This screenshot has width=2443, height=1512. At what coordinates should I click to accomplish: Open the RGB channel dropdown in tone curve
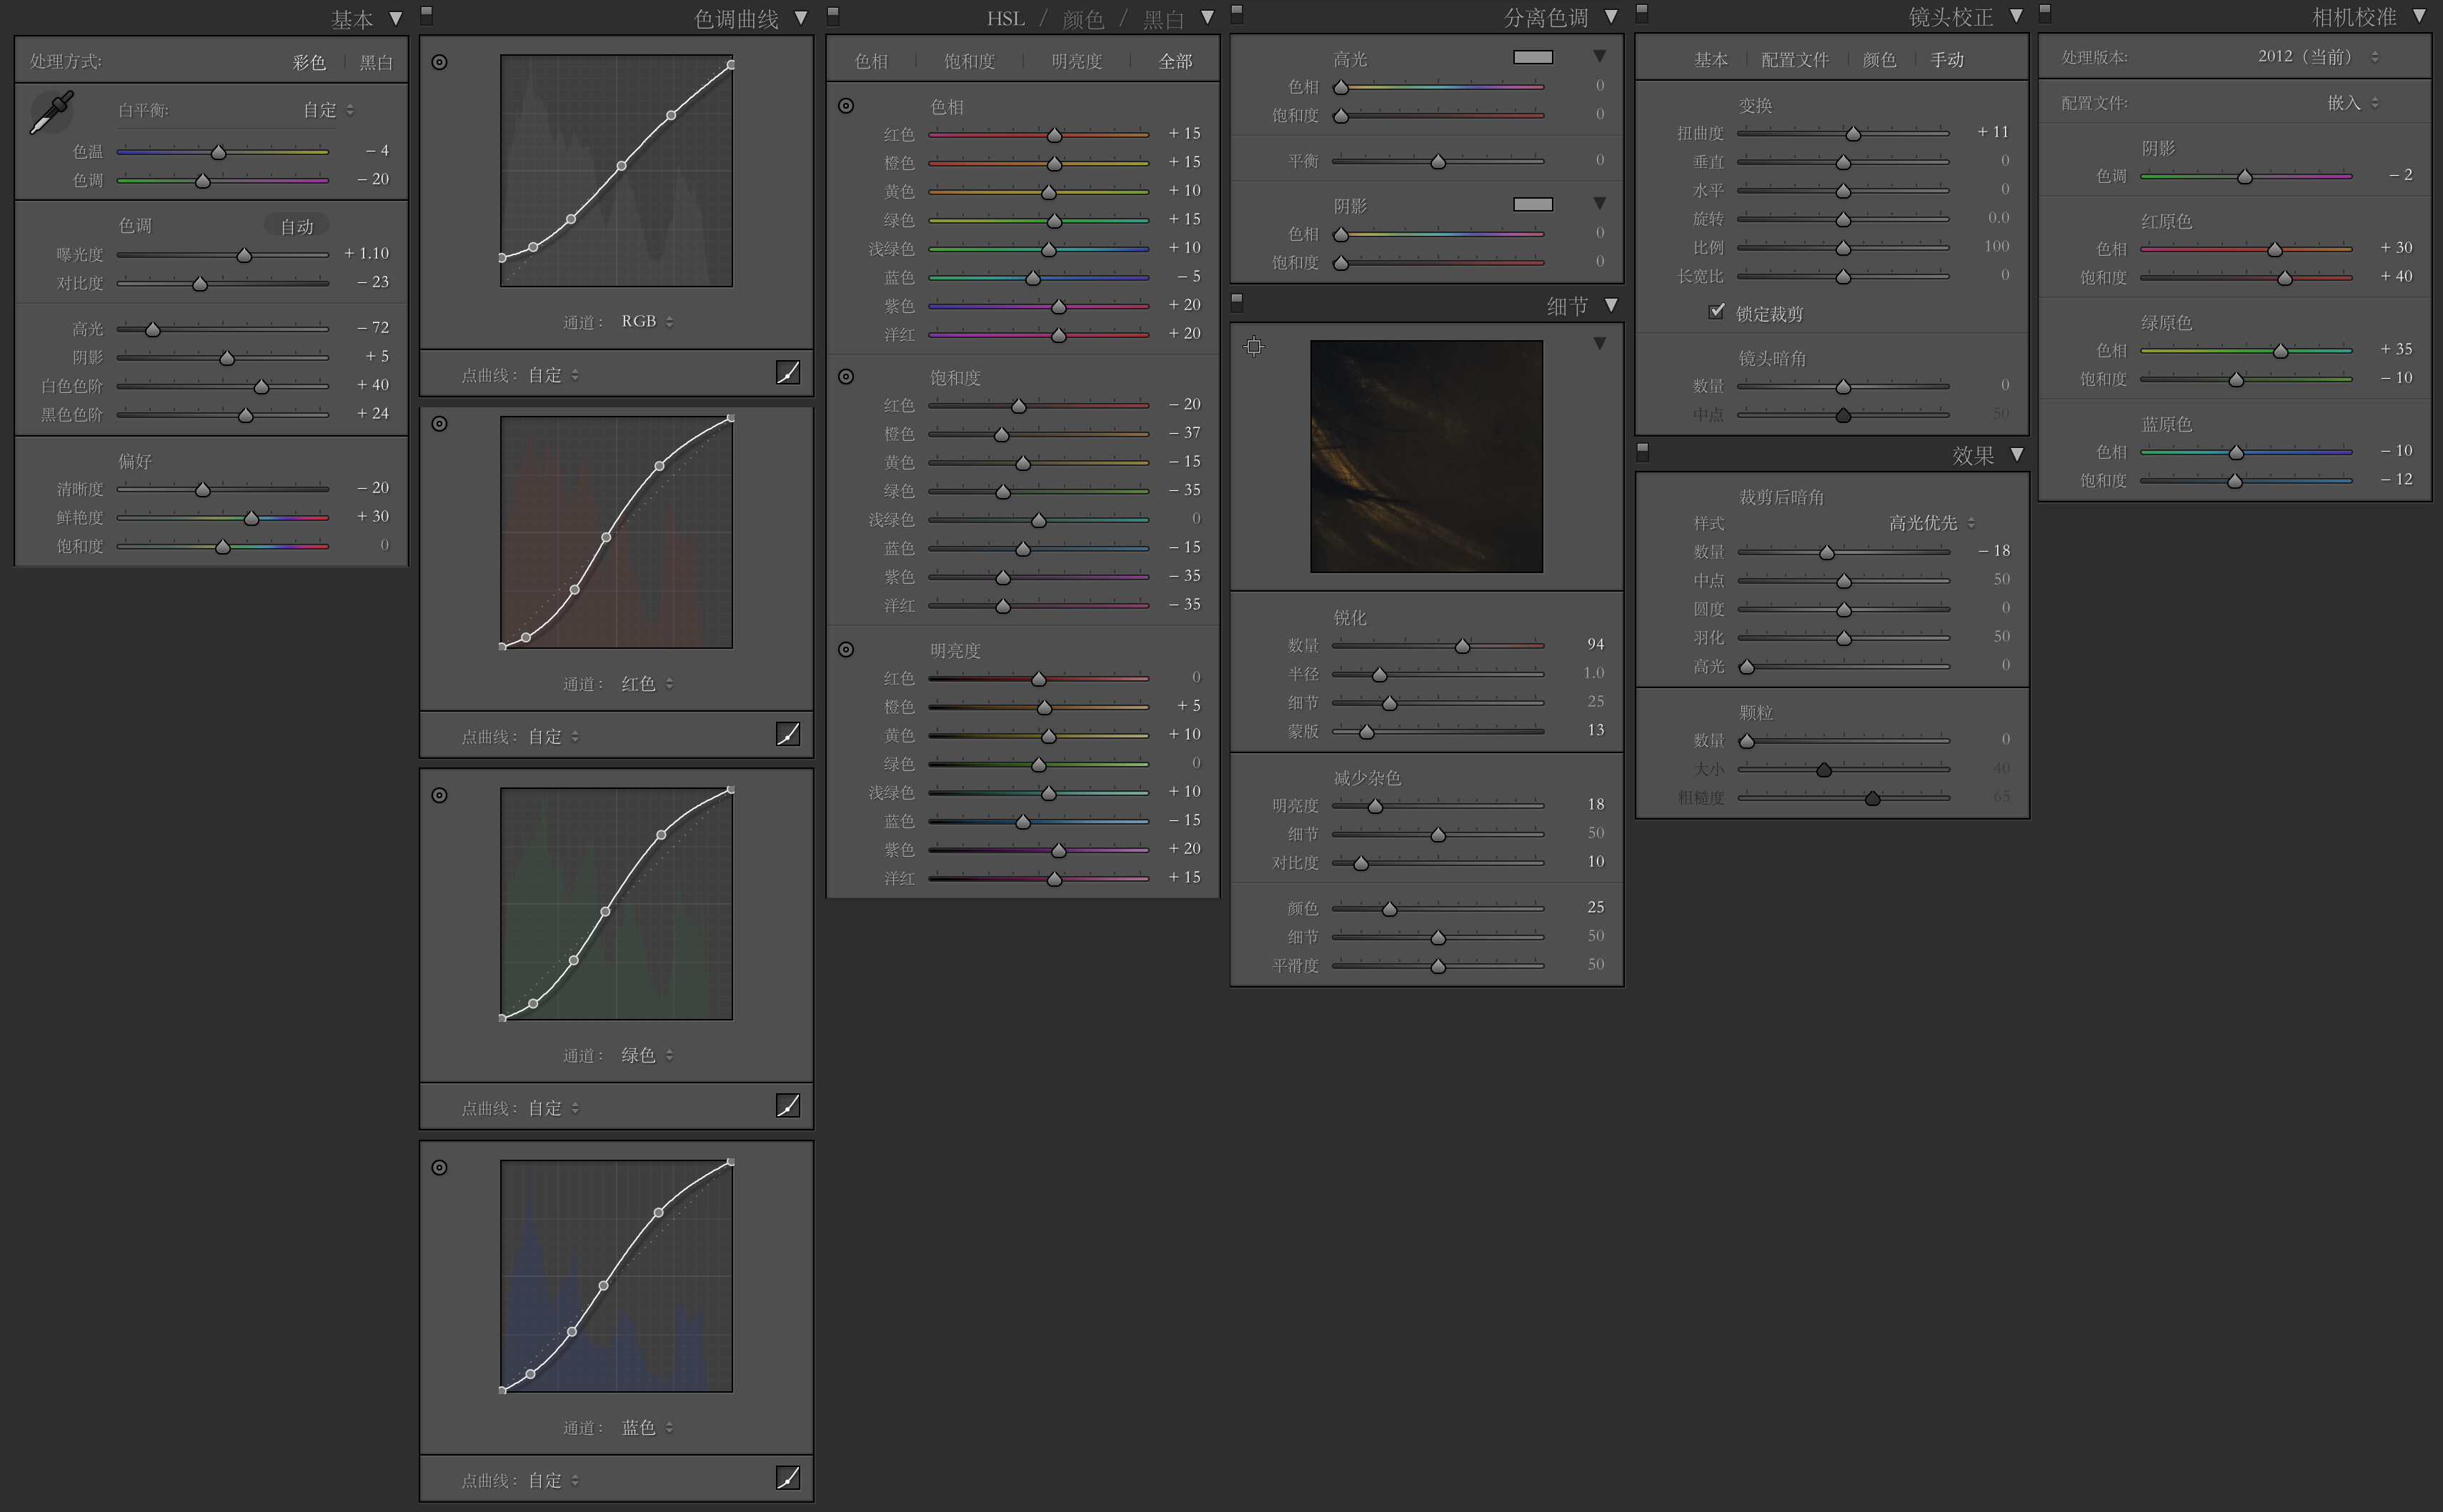click(x=646, y=321)
